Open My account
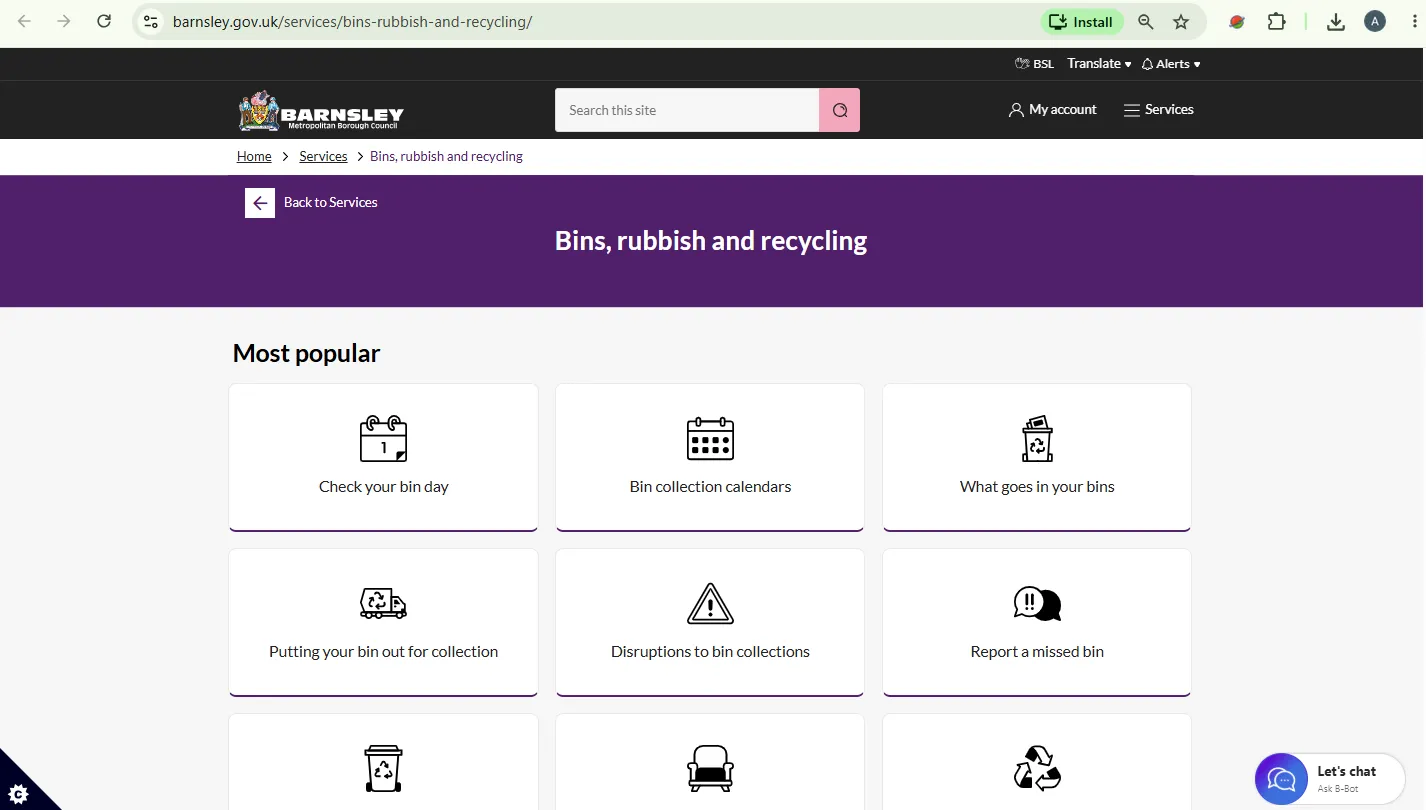 click(x=1053, y=110)
